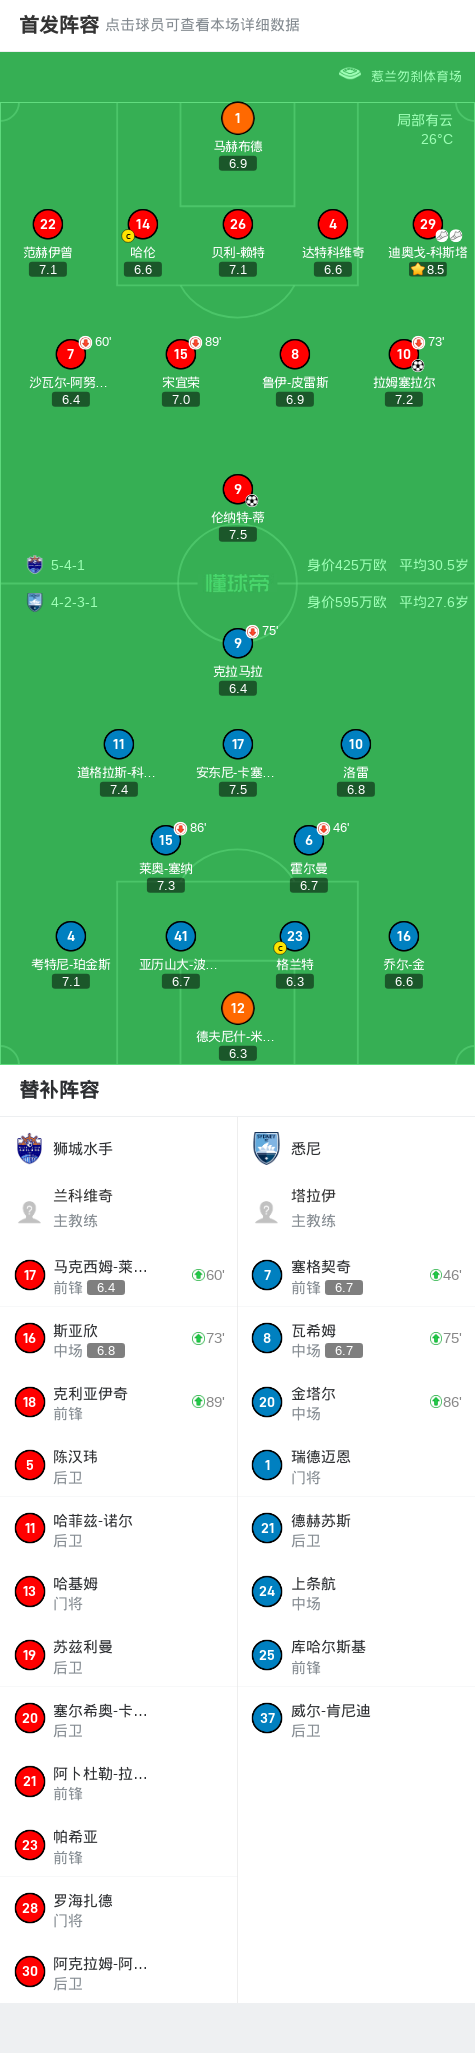Click the 6.9 rating of 鲁伊-皮雷斯
The width and height of the screenshot is (475, 2053).
tap(294, 399)
